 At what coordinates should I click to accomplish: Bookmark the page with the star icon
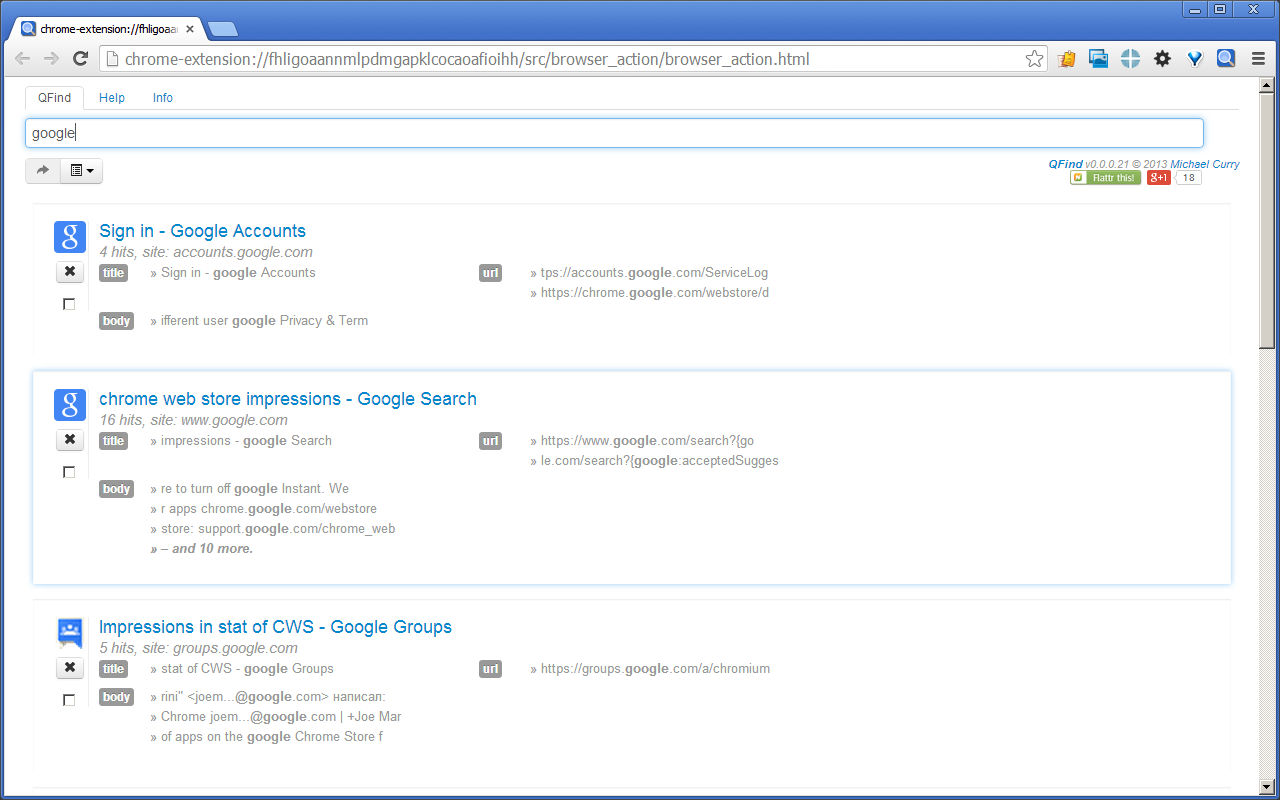coord(1034,58)
